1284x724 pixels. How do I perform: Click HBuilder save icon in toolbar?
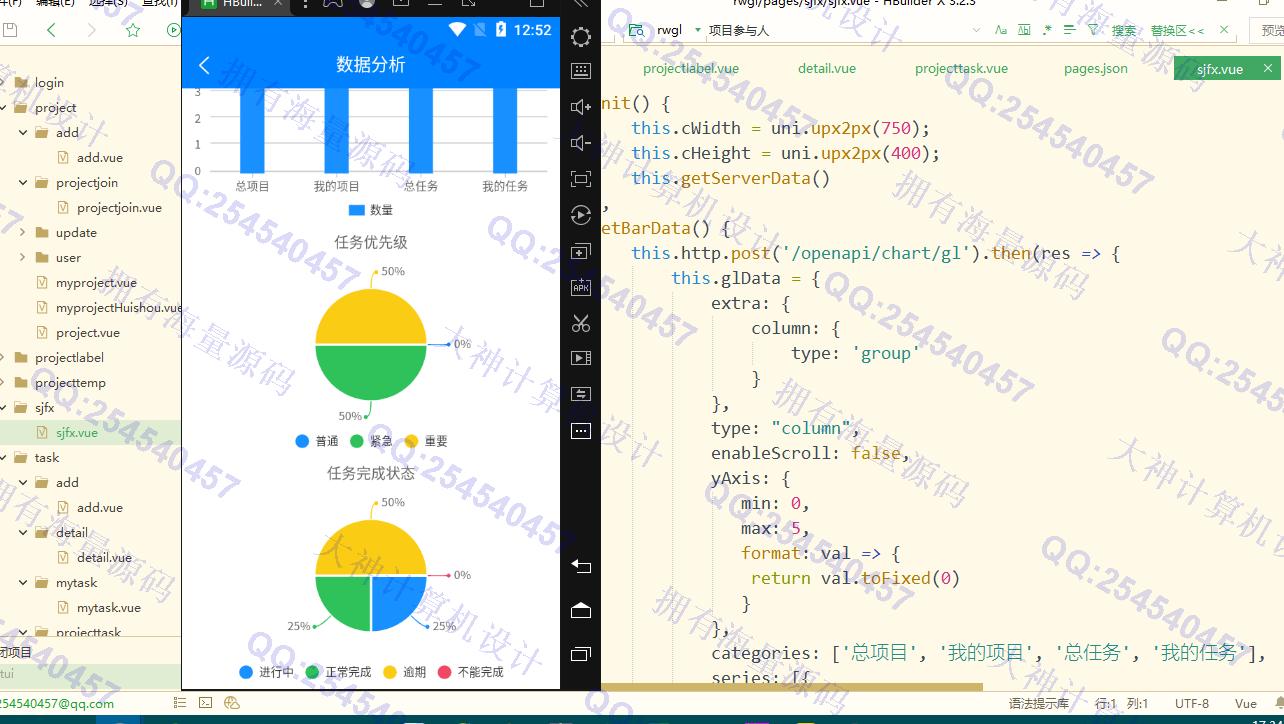10,30
